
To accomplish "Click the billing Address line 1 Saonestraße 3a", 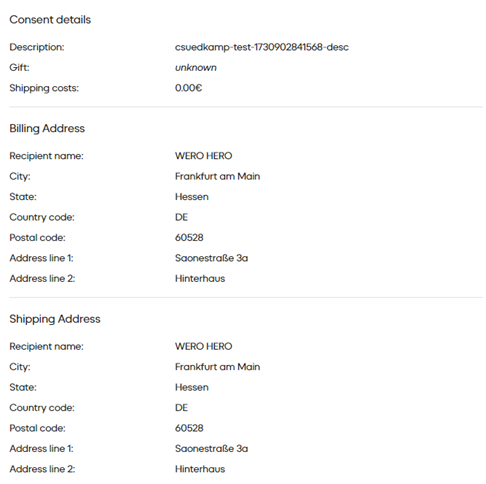I will (211, 258).
